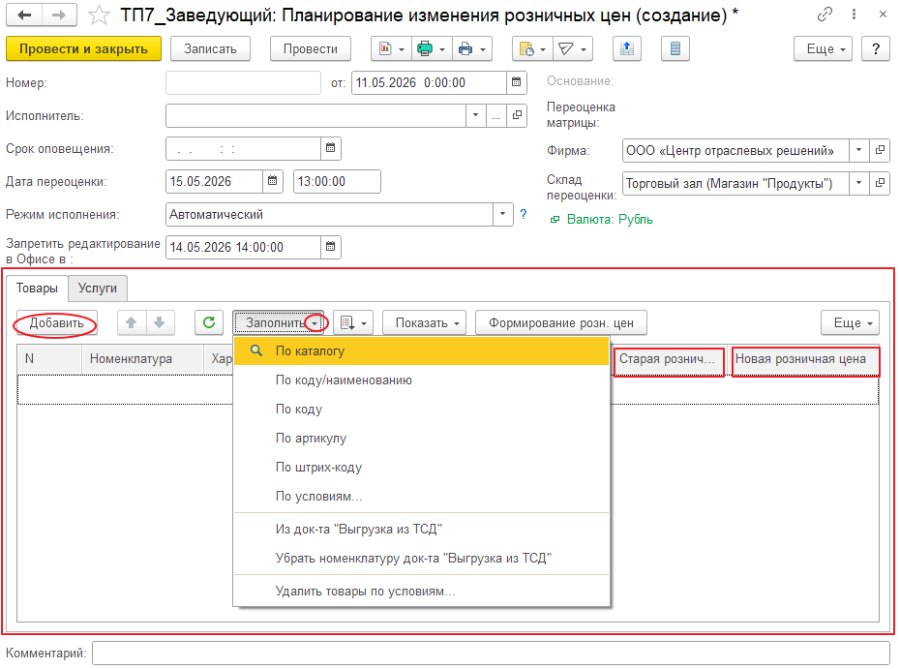Image resolution: width=900 pixels, height=669 pixels.
Task: Click the question mark help hint near Режим исполнения
Action: pyautogui.click(x=523, y=214)
